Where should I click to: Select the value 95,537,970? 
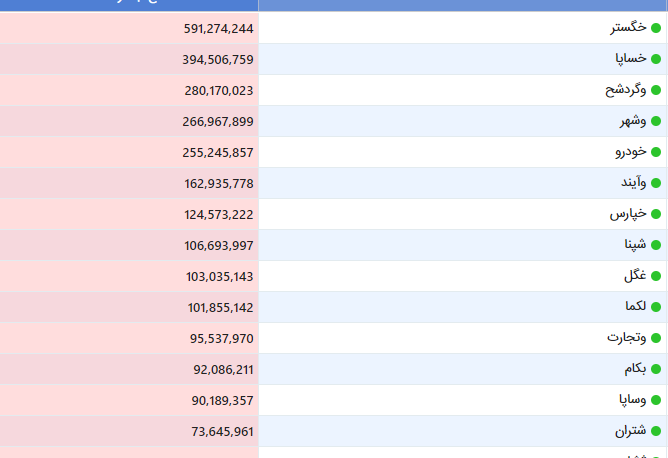(222, 339)
